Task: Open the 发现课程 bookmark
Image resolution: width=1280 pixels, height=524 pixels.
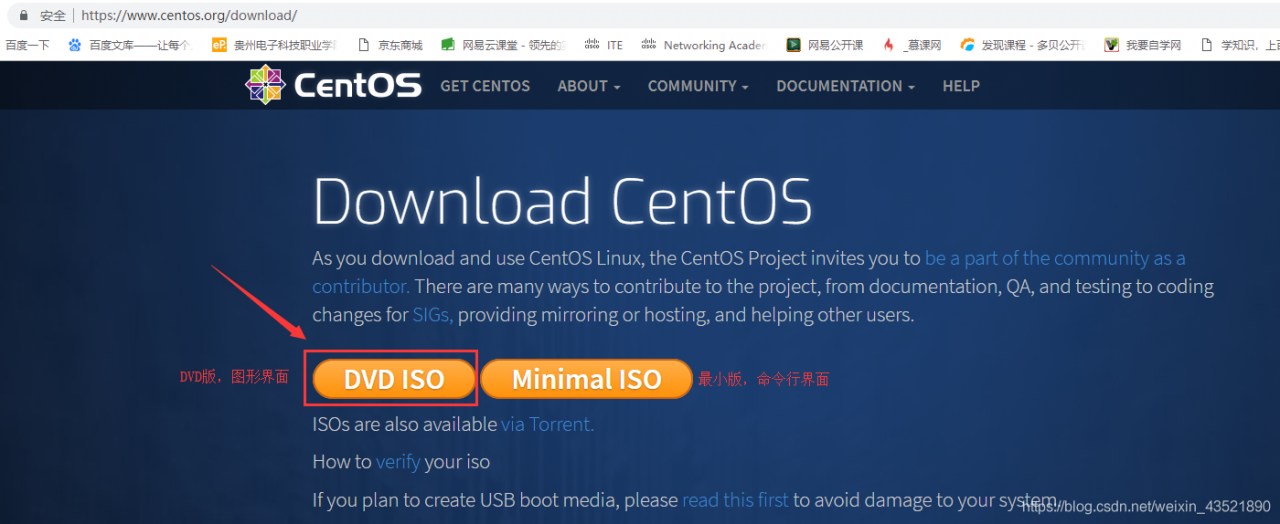Action: (1022, 45)
